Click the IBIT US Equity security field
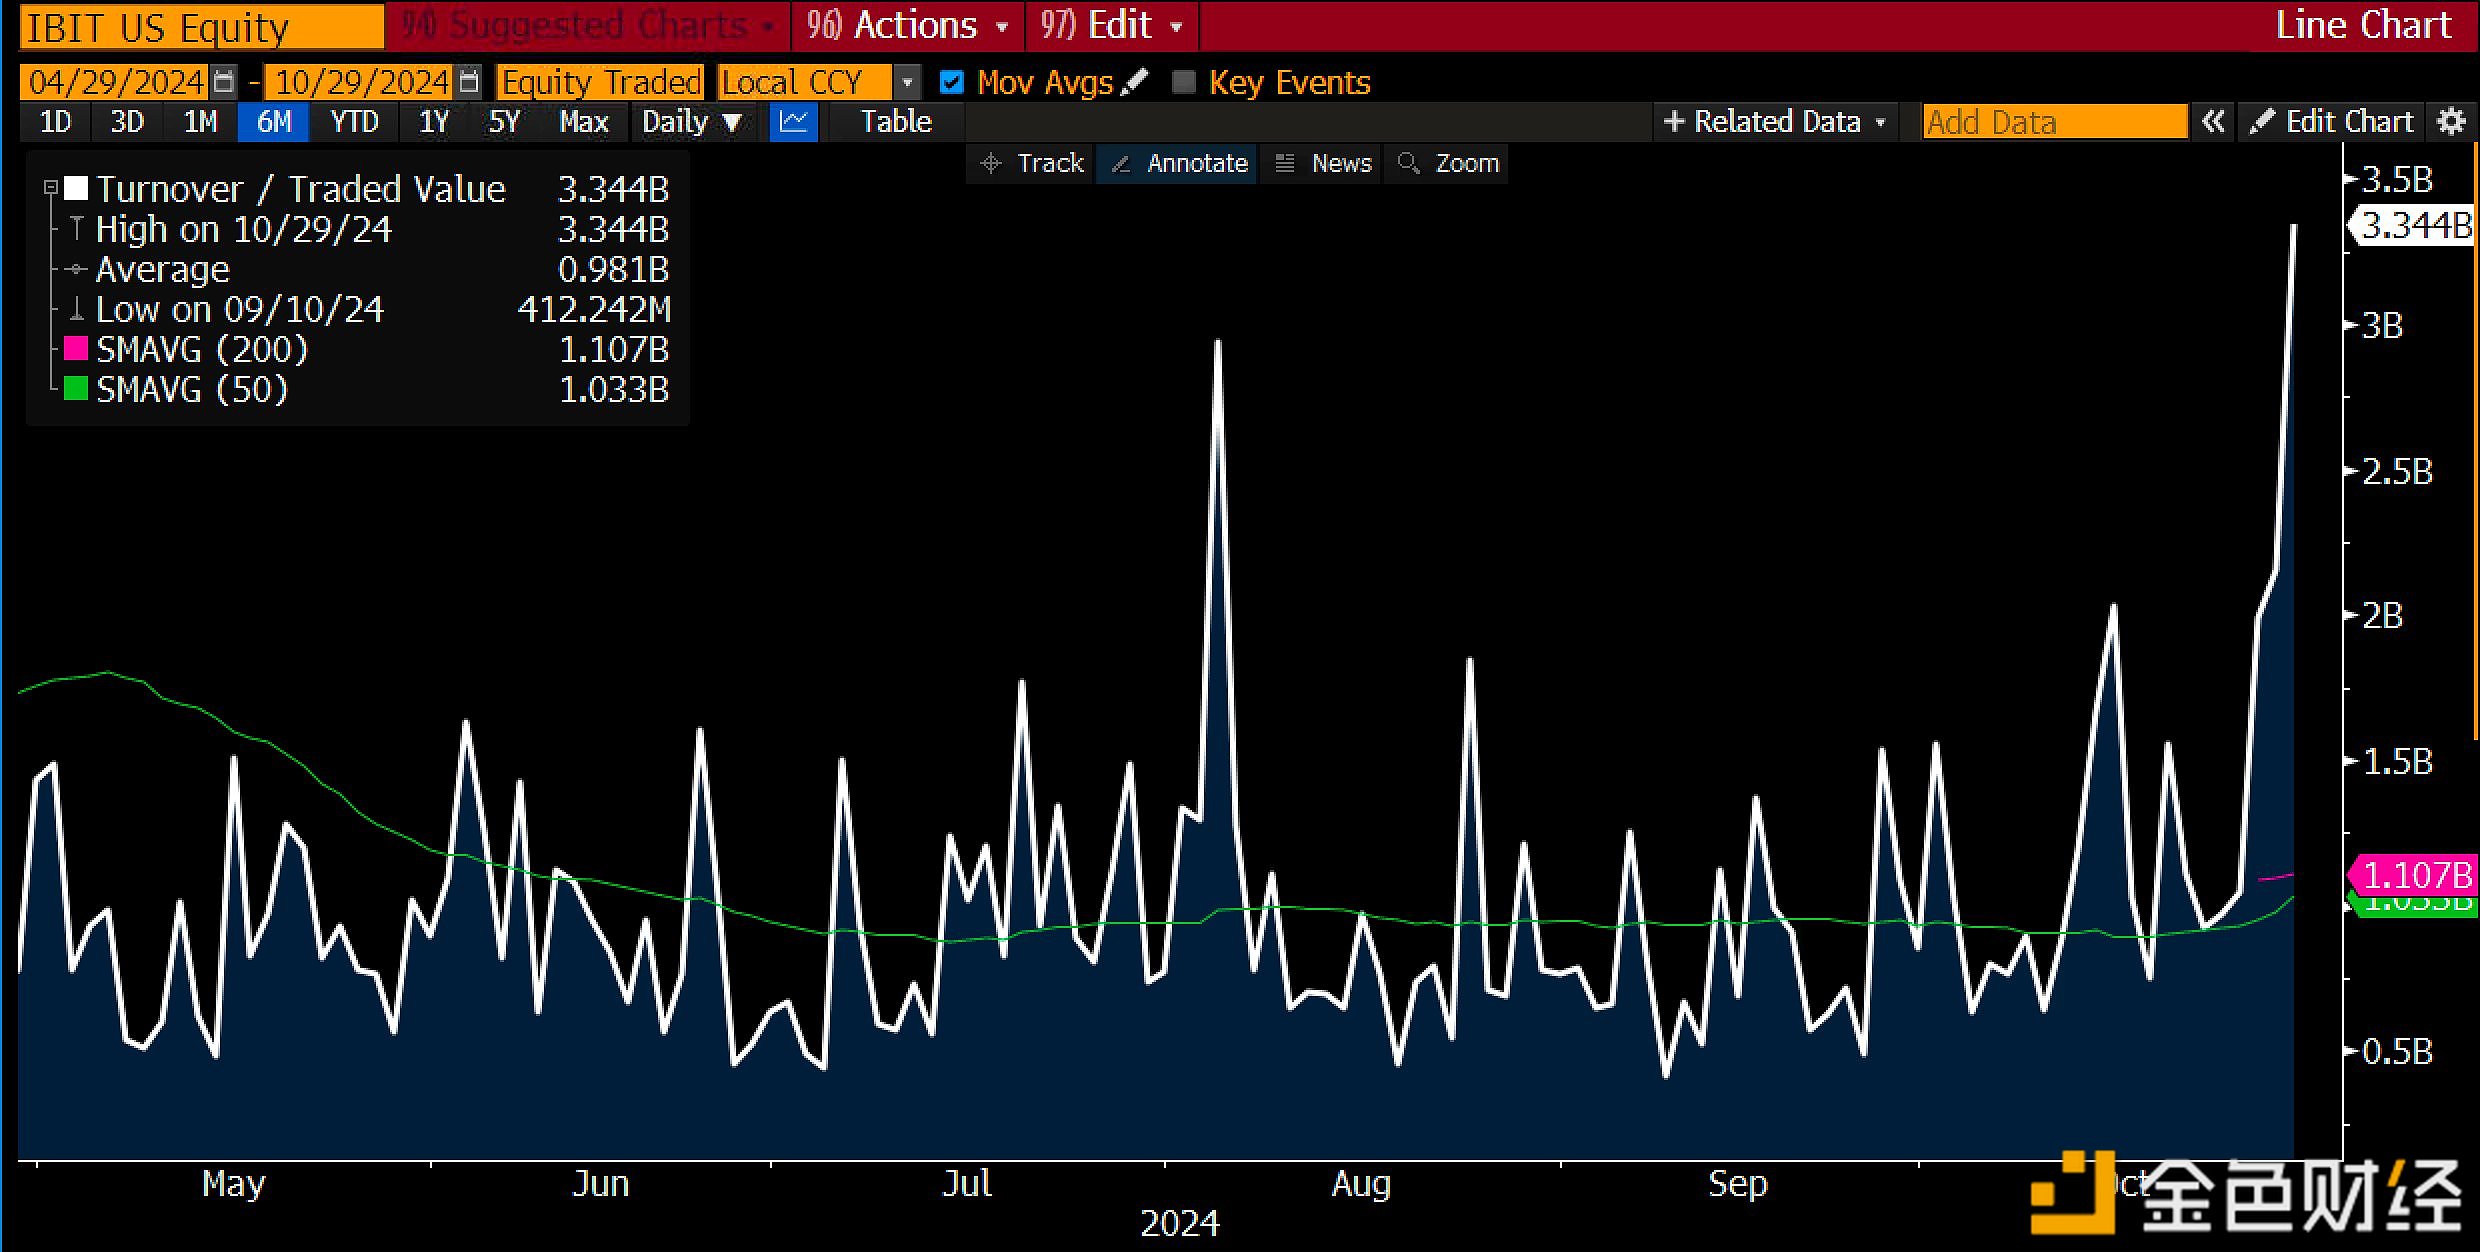Viewport: 2480px width, 1252px height. point(202,28)
